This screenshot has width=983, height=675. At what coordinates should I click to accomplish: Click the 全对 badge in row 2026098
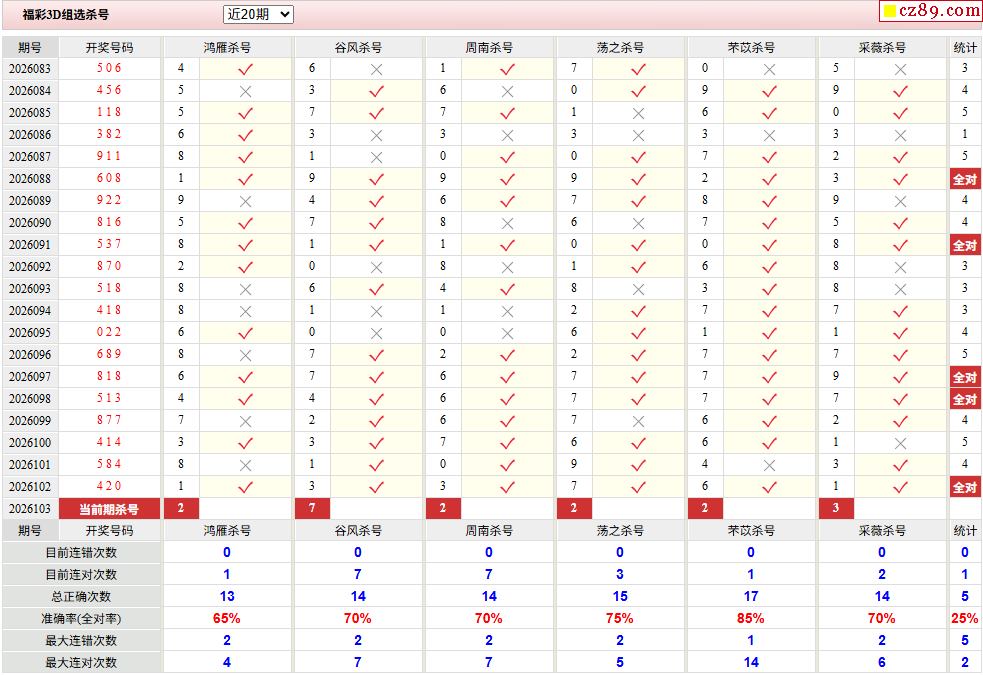point(965,399)
